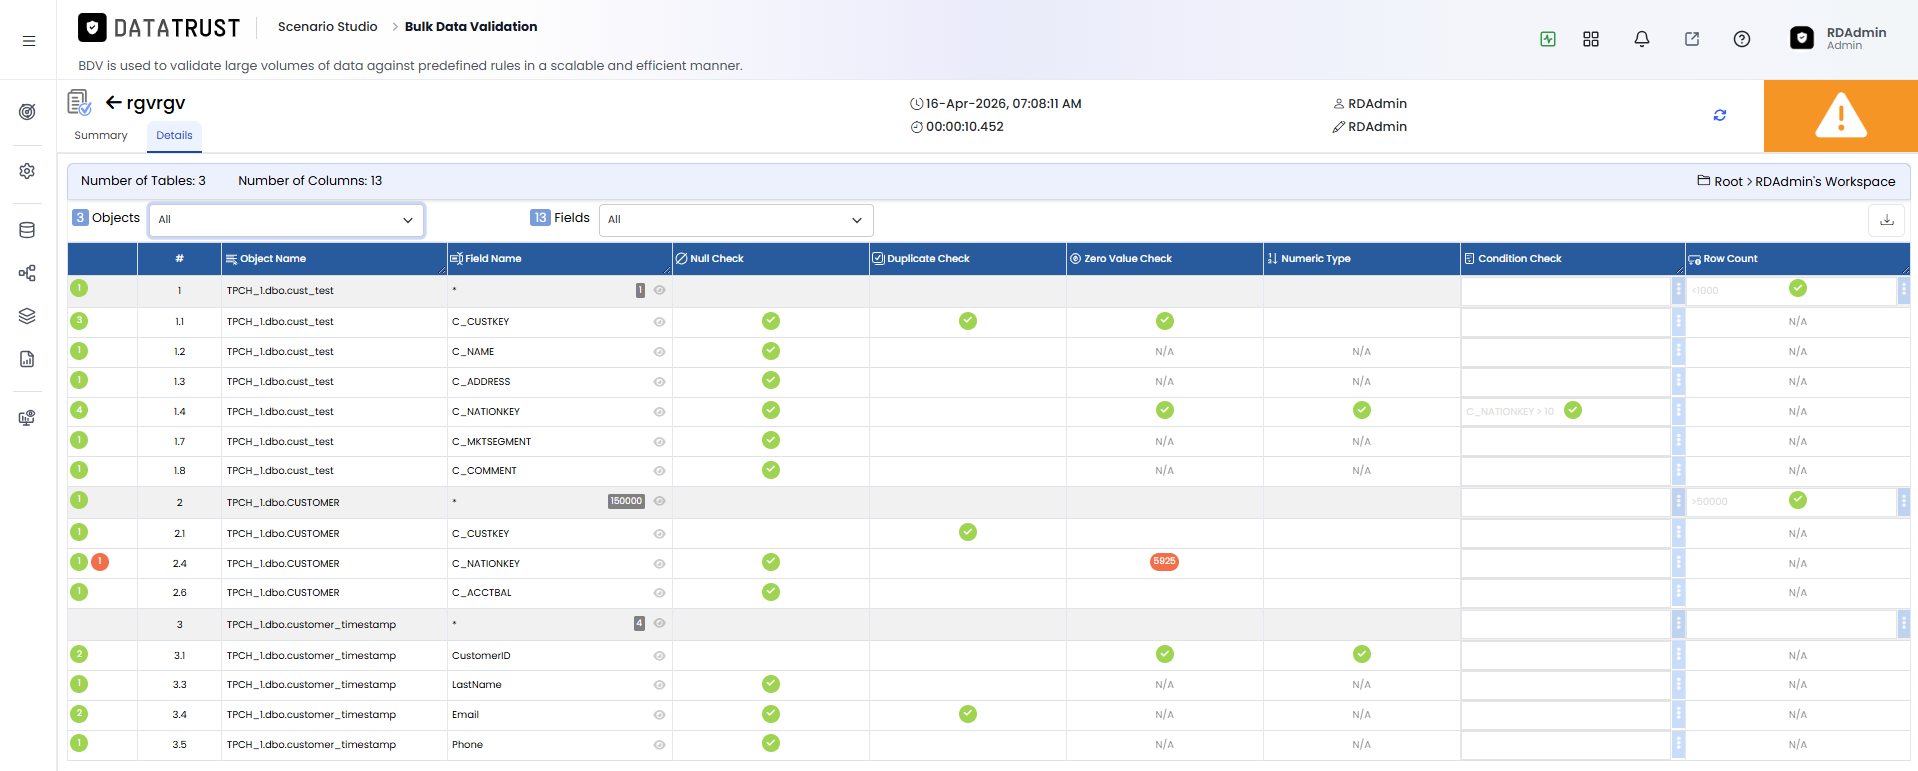The image size is (1918, 771).
Task: Open the help question mark icon
Action: (1741, 39)
